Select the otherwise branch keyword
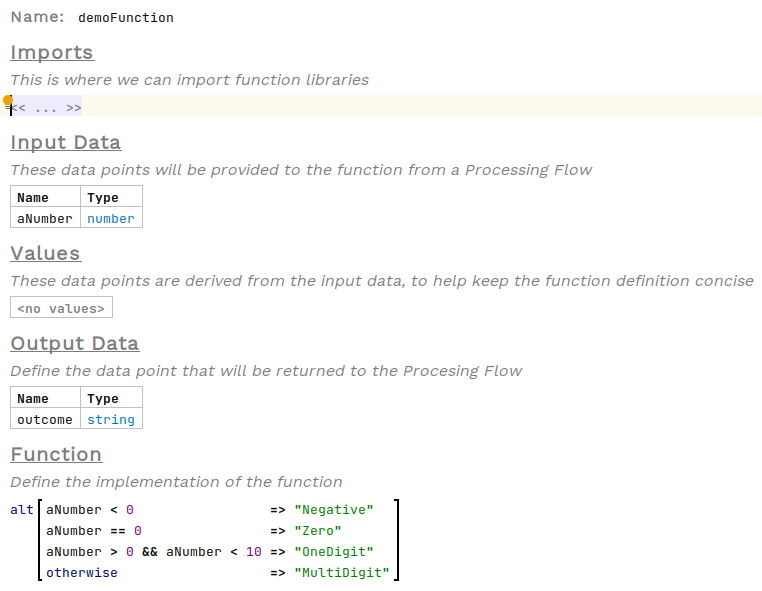 [x=82, y=573]
